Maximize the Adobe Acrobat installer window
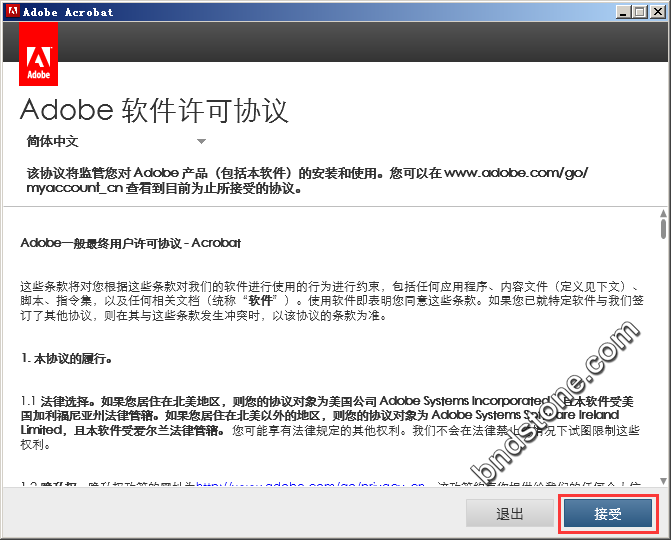The width and height of the screenshot is (671, 540). pyautogui.click(x=640, y=12)
